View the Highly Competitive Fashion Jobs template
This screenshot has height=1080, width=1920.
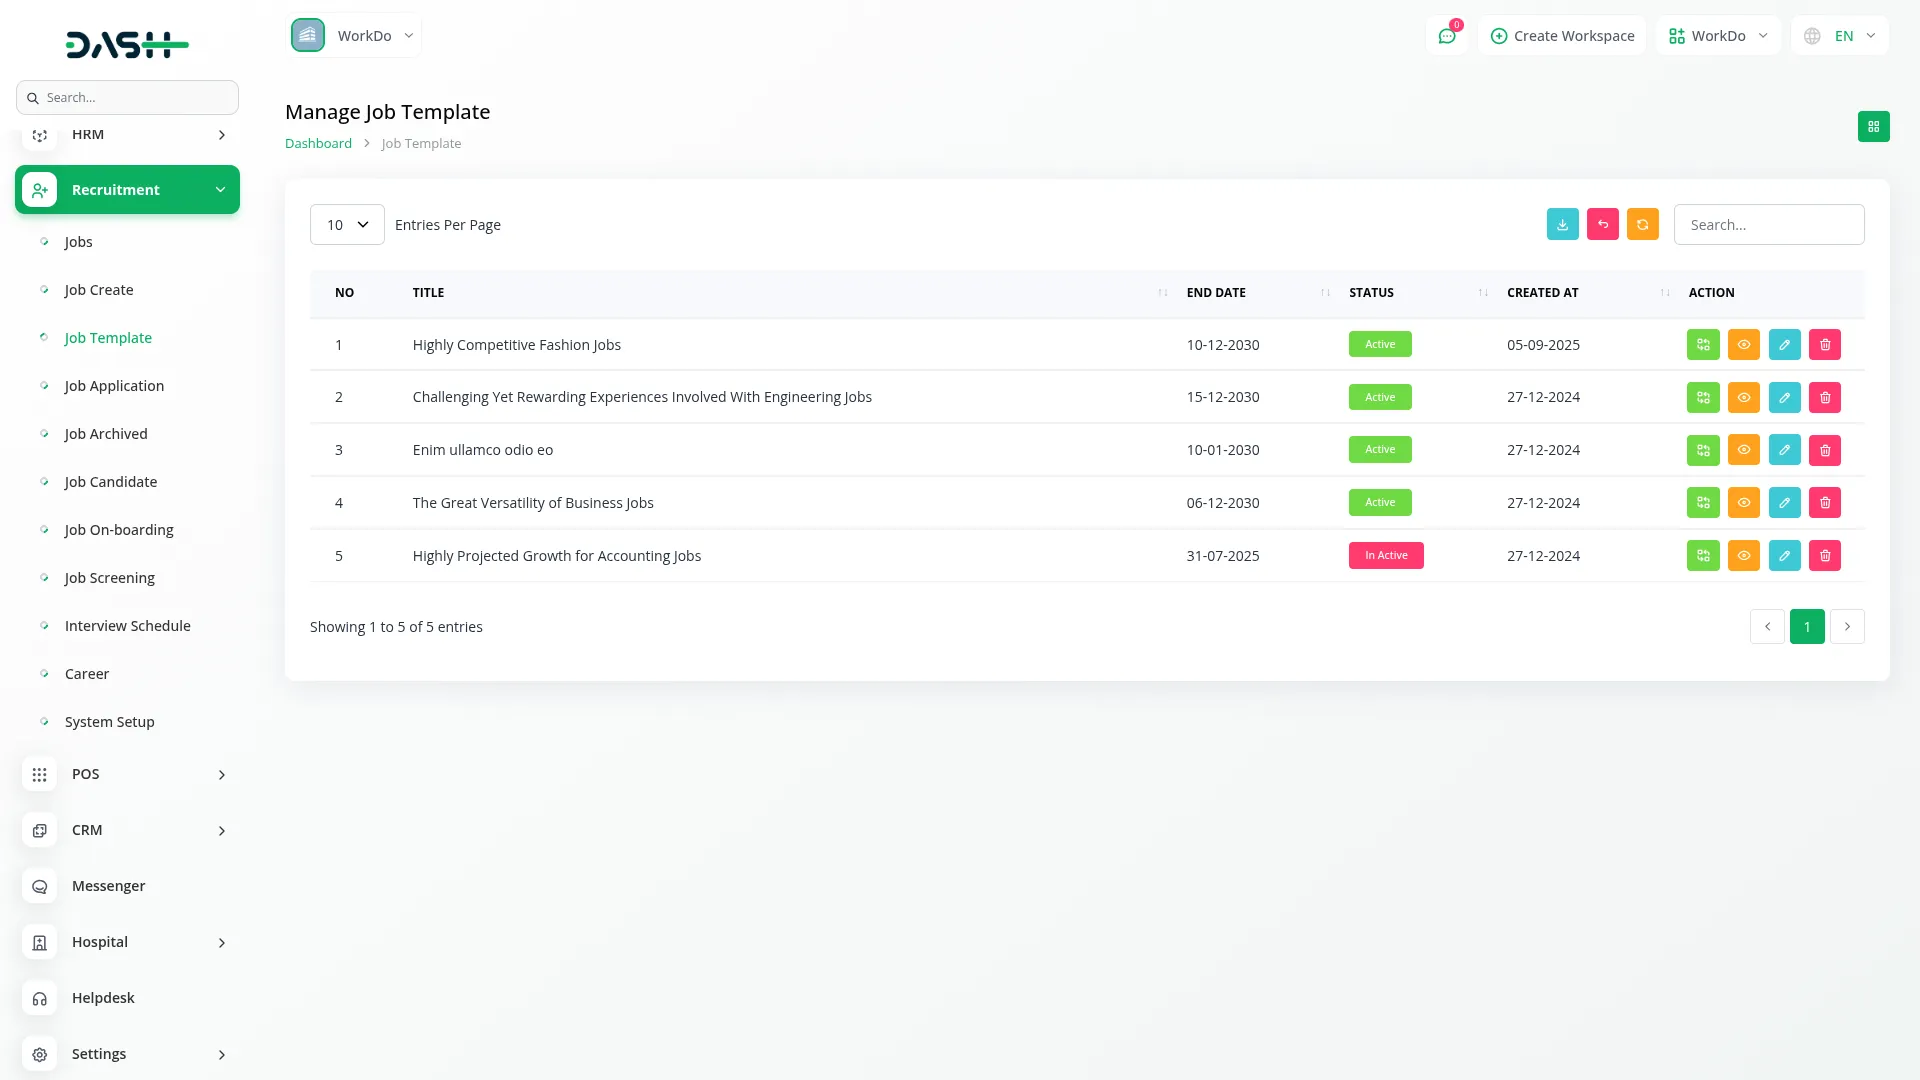click(1743, 344)
